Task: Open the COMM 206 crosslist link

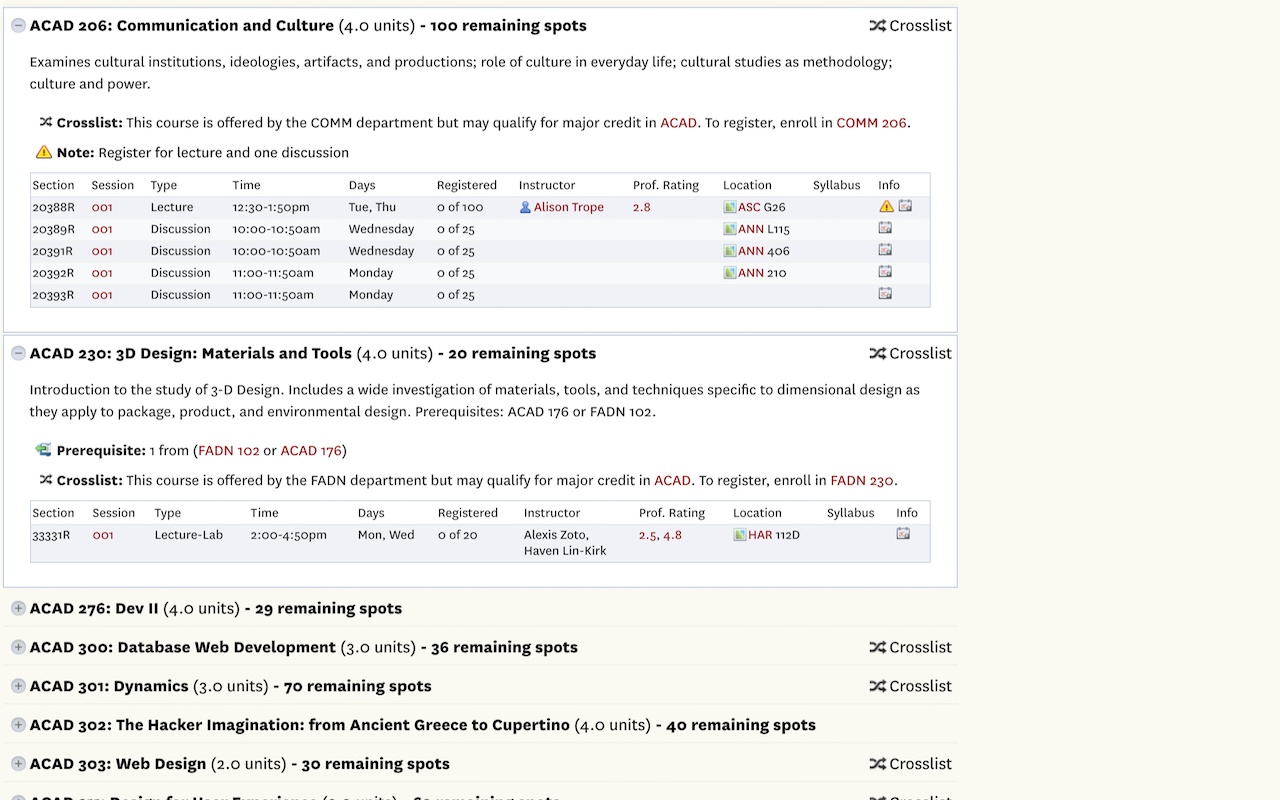Action: coord(871,123)
